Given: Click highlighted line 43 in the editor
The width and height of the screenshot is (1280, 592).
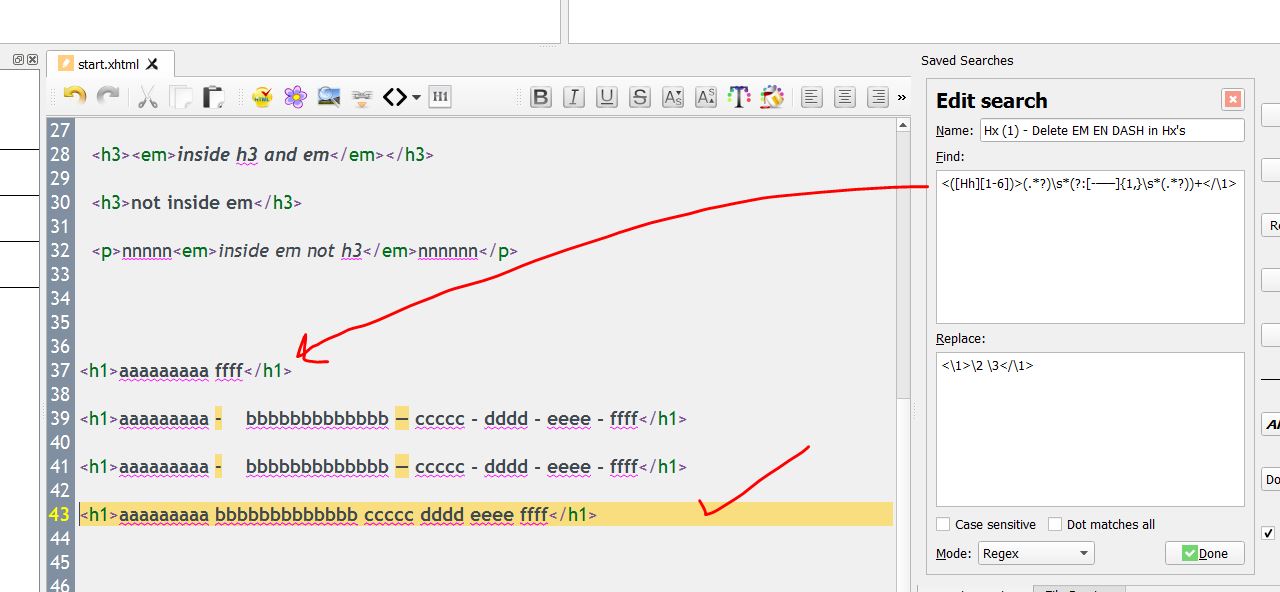Looking at the screenshot, I should [x=486, y=514].
